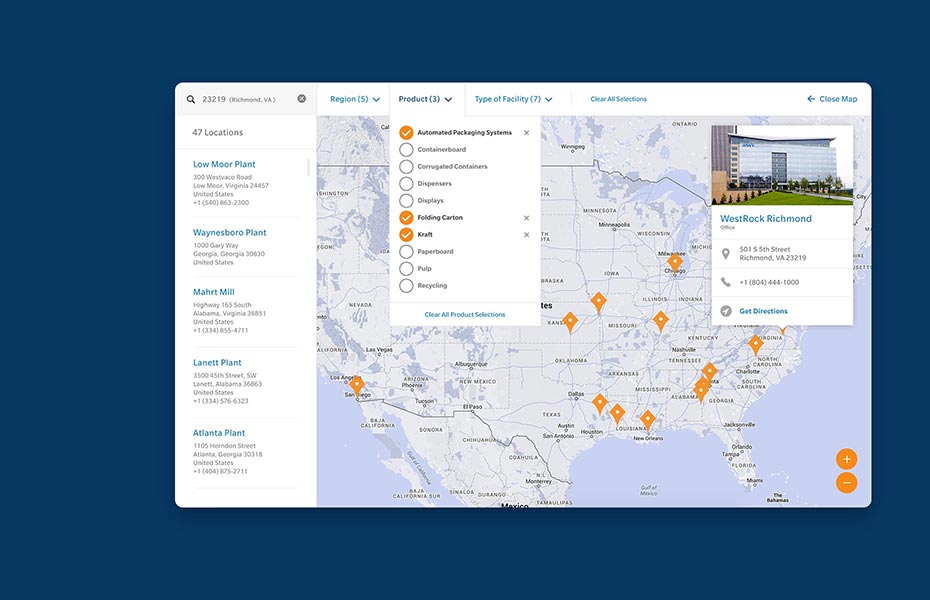The image size is (930, 600).
Task: Open the Type of Facility (7) dropdown
Action: pyautogui.click(x=513, y=99)
